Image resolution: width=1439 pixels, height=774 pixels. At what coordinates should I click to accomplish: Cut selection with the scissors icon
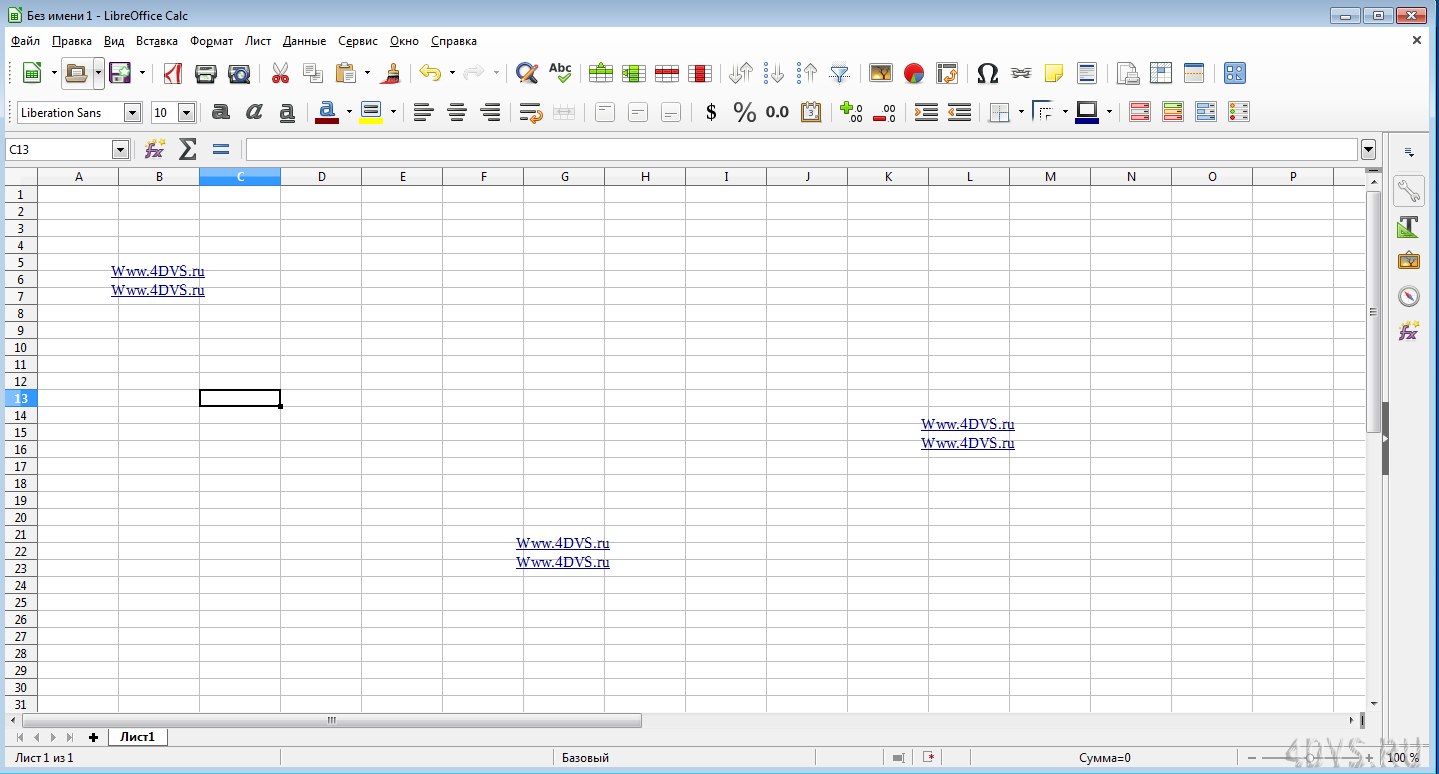(280, 73)
